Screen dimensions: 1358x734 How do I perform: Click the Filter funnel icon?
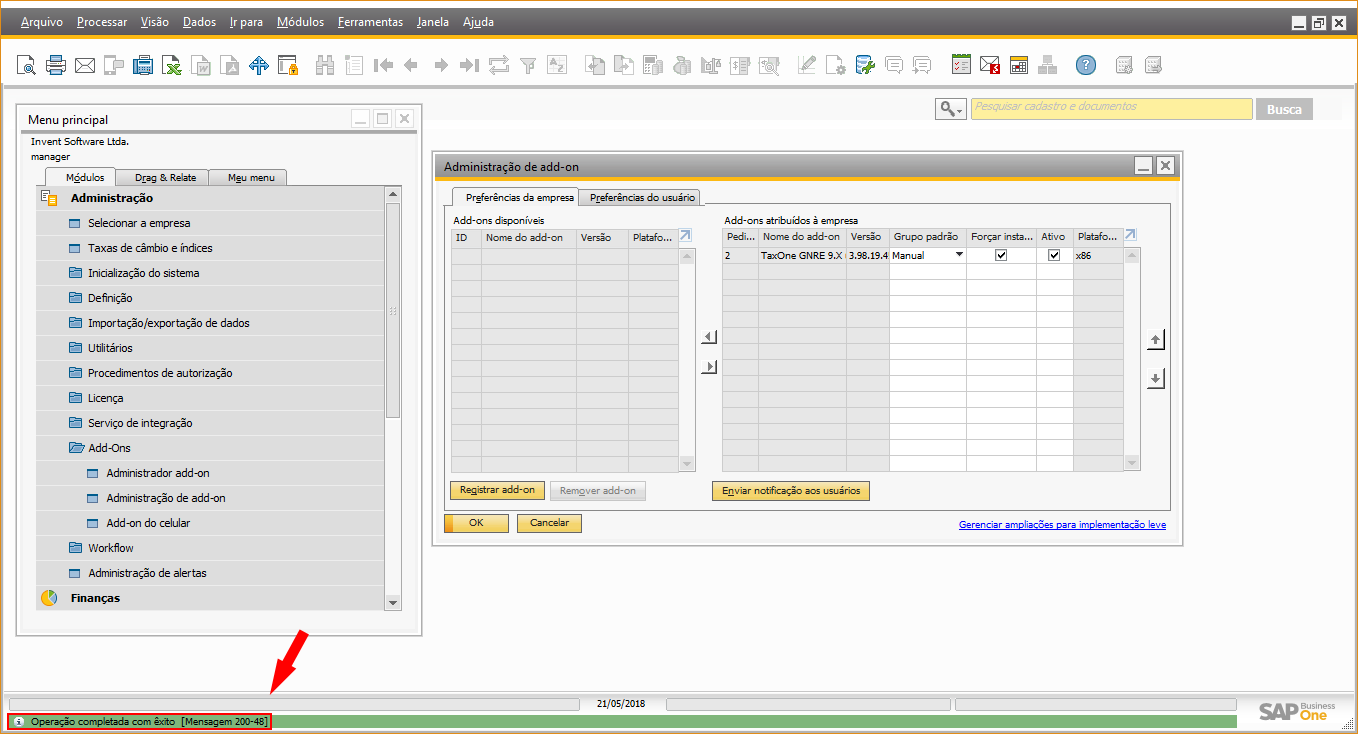(x=527, y=66)
